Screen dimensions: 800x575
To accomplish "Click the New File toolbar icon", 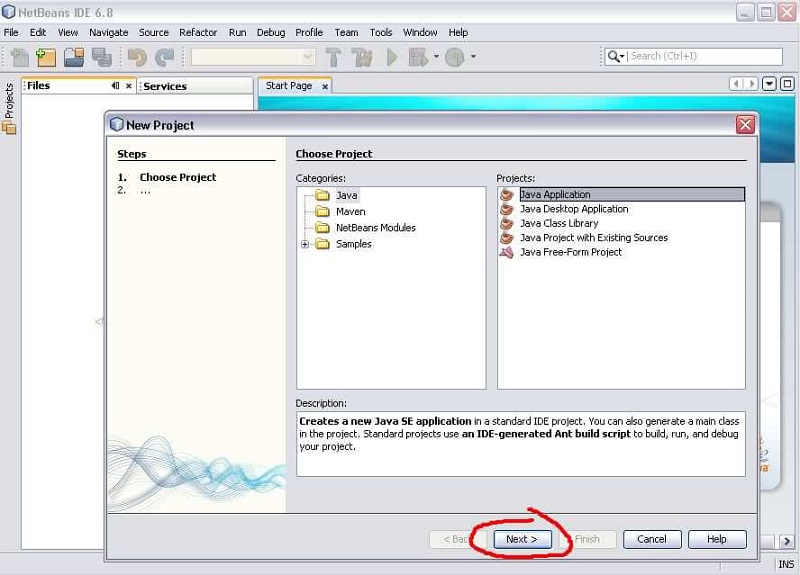I will coord(19,57).
